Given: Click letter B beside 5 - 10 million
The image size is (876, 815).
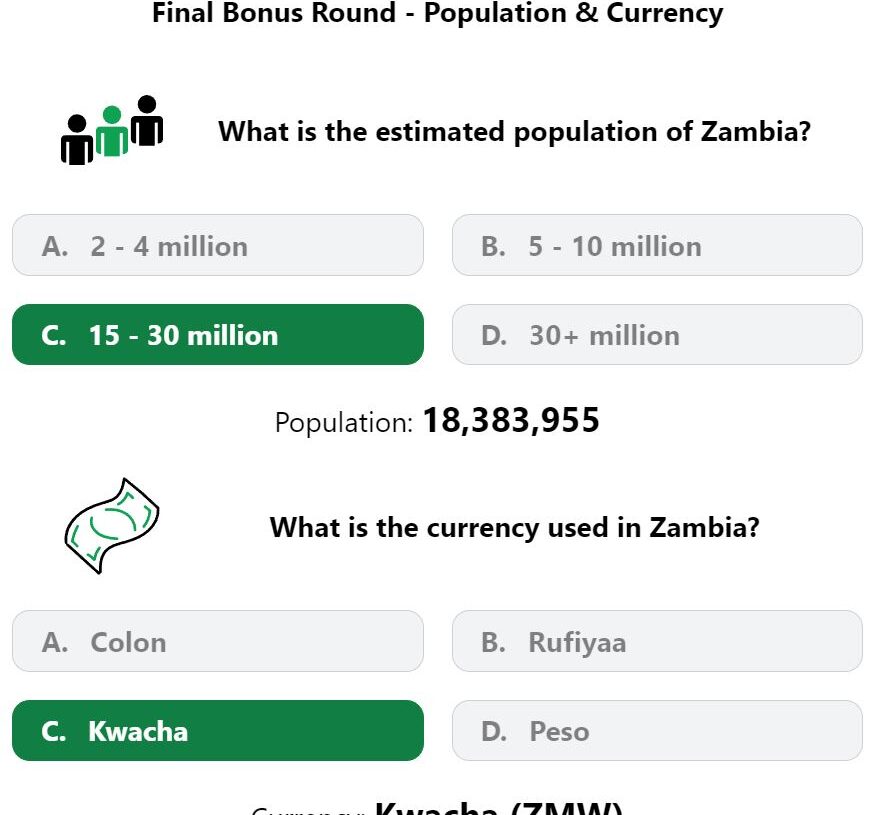Looking at the screenshot, I should pos(493,246).
